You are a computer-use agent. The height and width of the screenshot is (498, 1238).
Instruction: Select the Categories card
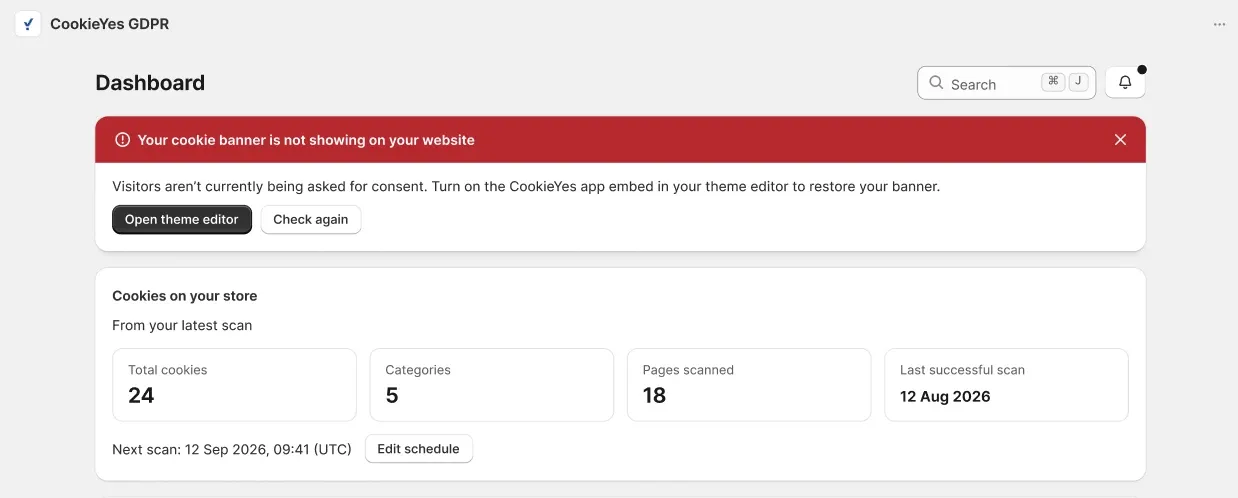[491, 385]
